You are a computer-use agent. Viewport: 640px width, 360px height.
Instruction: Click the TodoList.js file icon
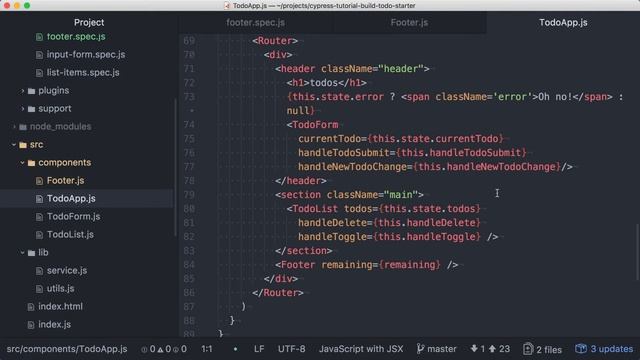point(39,235)
